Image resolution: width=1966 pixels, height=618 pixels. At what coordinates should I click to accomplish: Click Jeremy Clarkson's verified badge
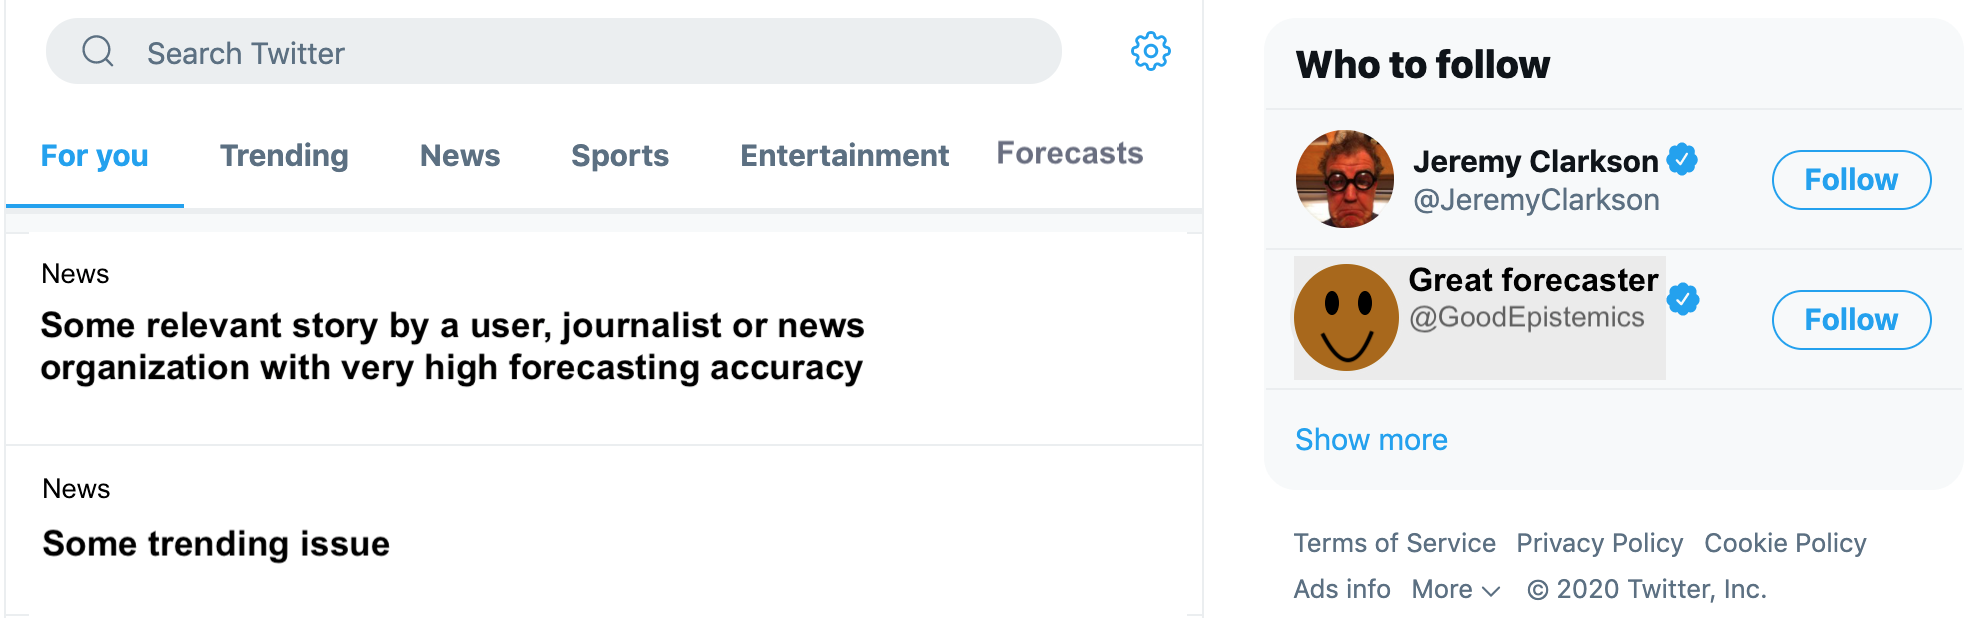click(1683, 159)
